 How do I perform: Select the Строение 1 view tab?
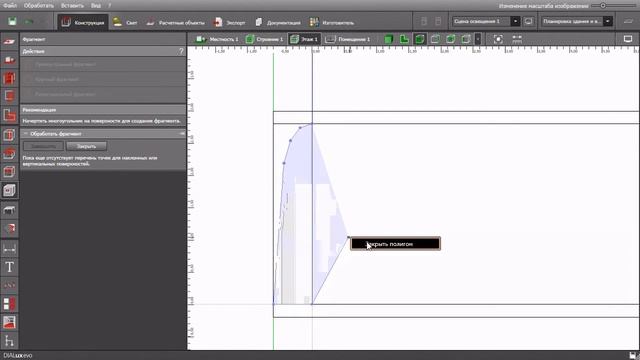coord(264,39)
